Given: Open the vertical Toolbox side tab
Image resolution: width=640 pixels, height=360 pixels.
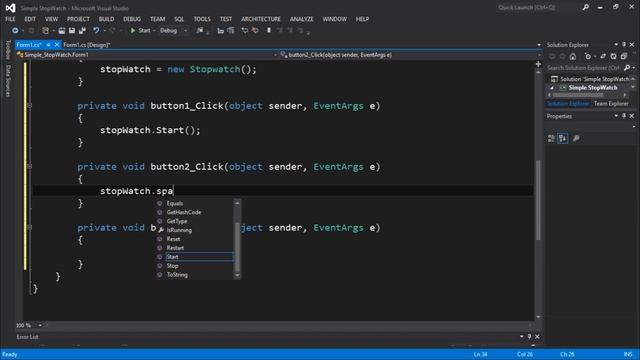Looking at the screenshot, I should pyautogui.click(x=8, y=50).
